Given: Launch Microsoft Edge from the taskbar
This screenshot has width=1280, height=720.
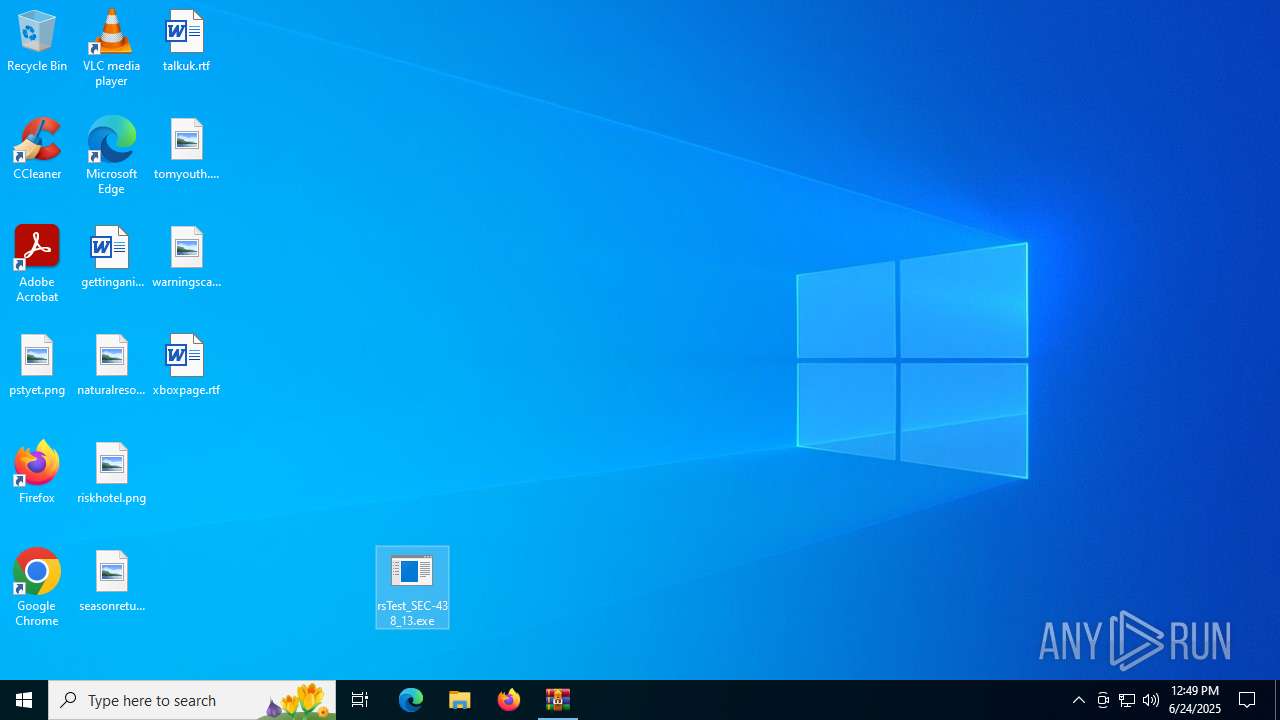Looking at the screenshot, I should pos(411,700).
